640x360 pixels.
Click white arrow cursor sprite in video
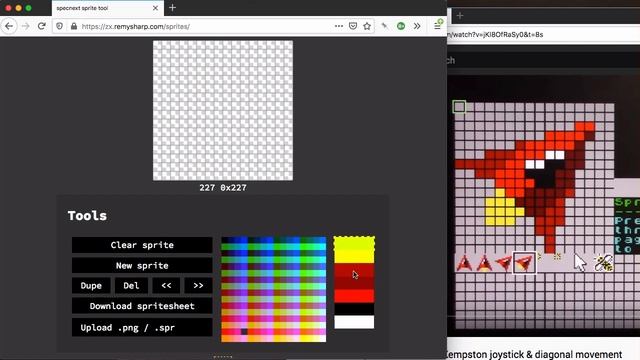(x=580, y=262)
